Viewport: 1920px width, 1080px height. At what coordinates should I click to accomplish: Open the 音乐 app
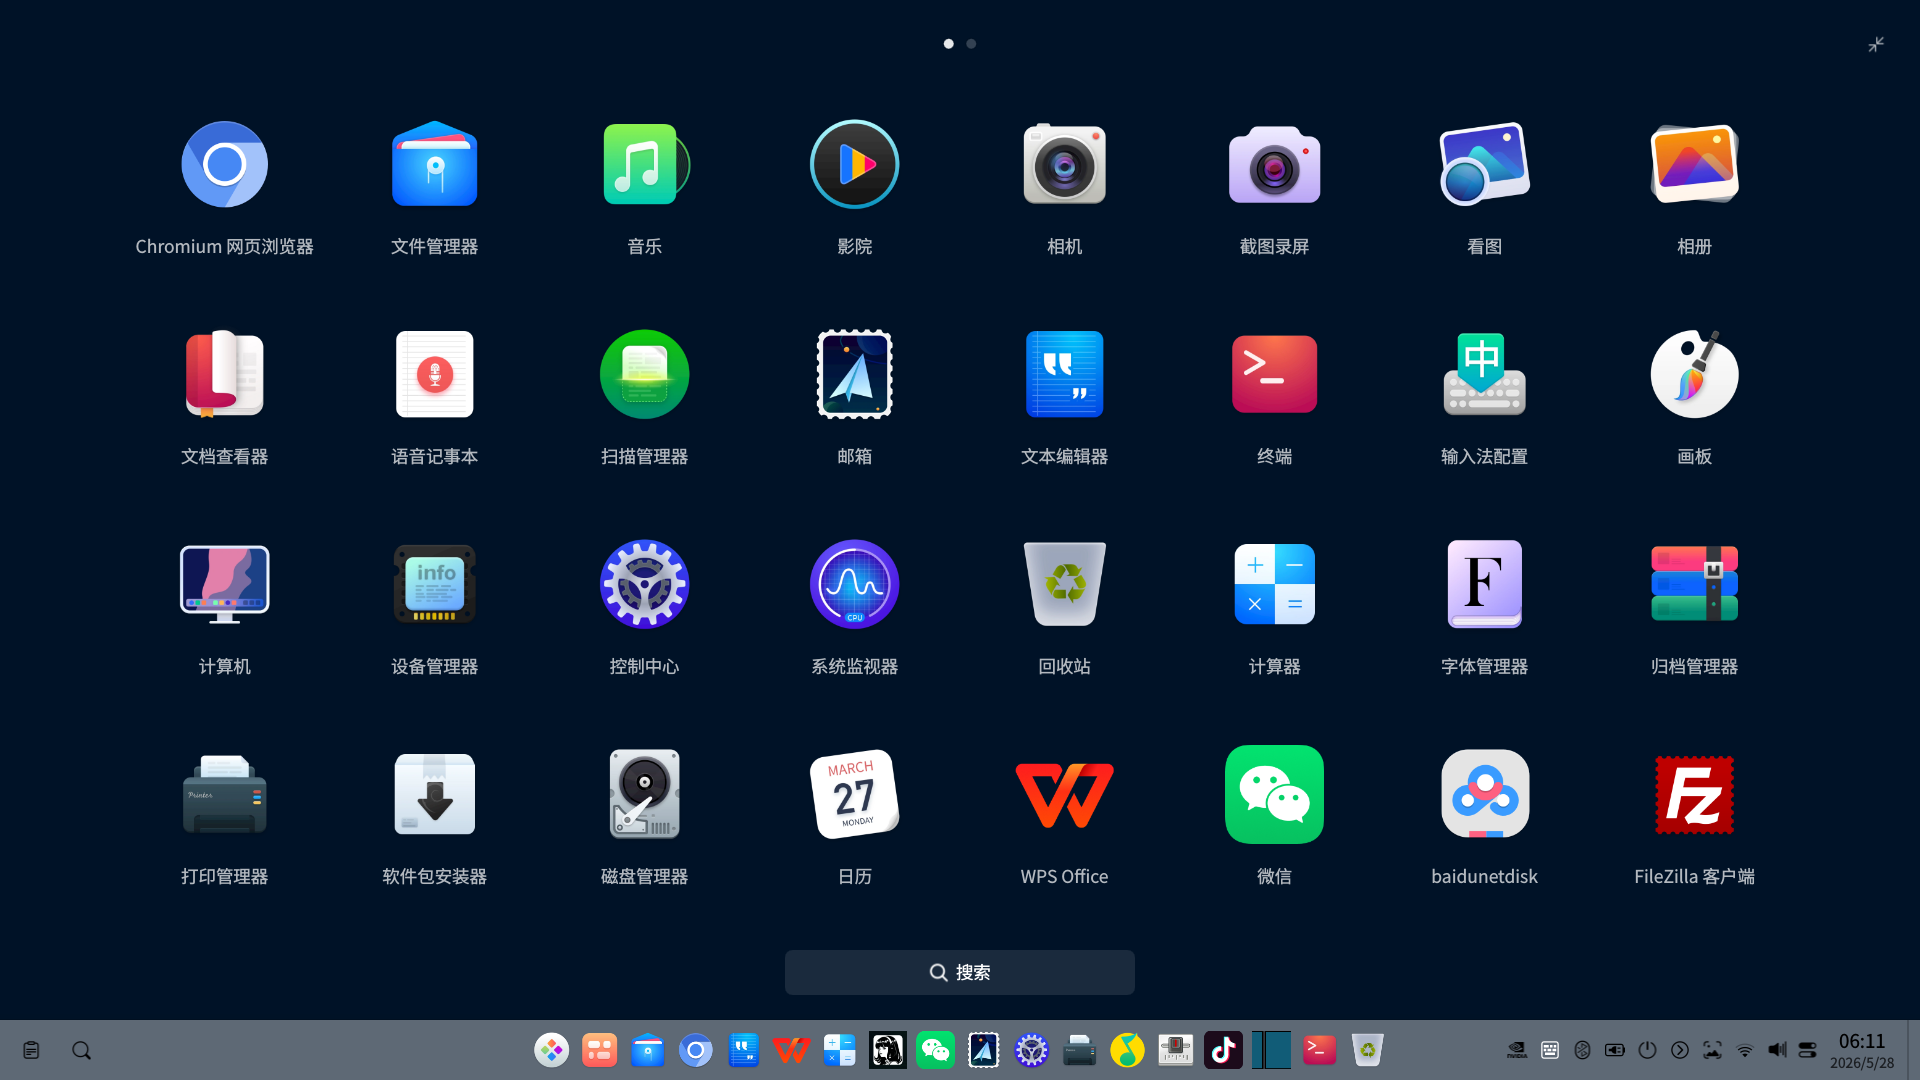click(x=645, y=165)
